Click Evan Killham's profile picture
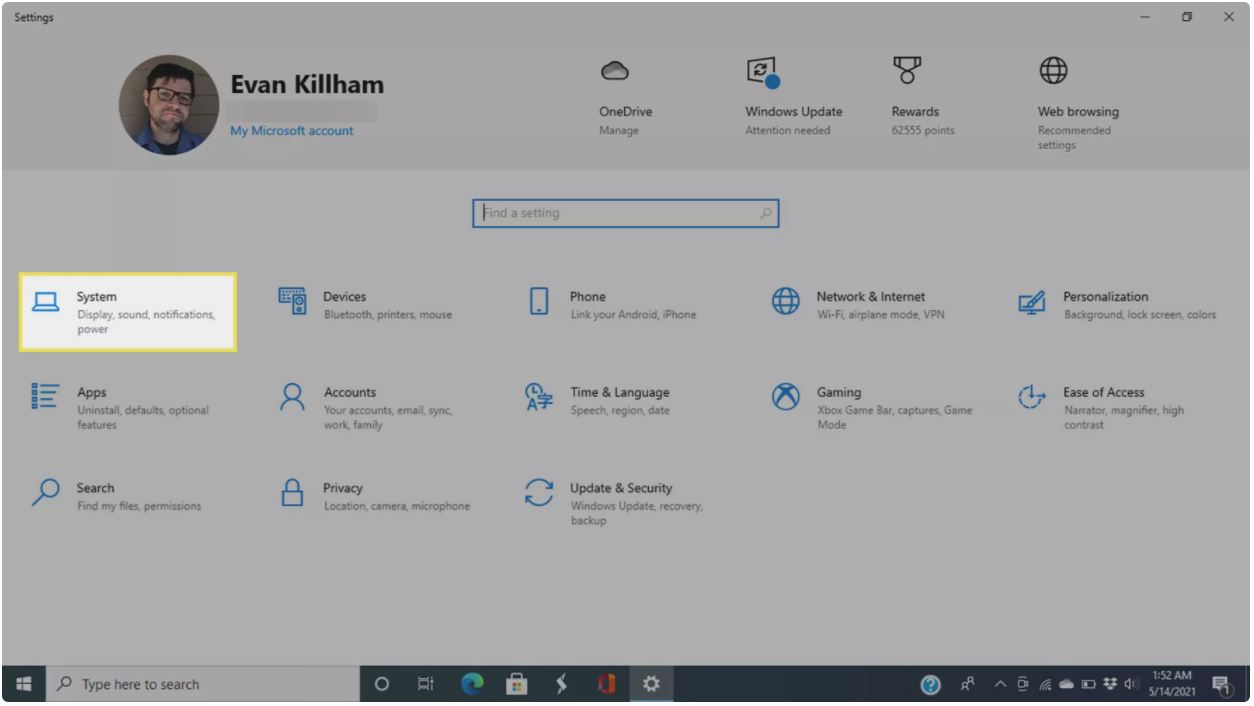Screen dimensions: 1254x706 click(x=169, y=105)
